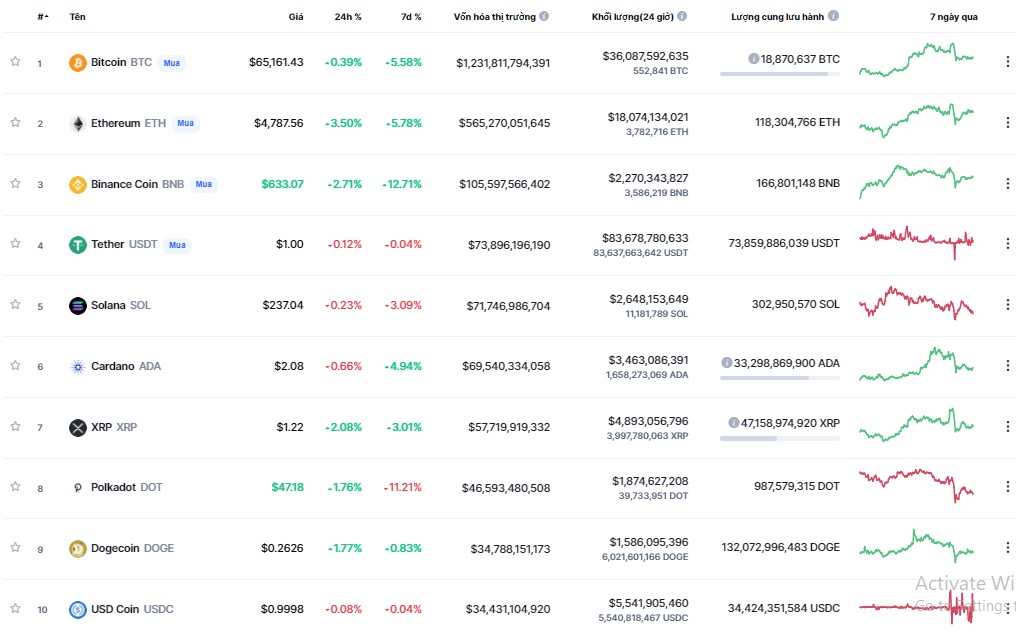Open the Tether 7-day sparkline chart

point(916,242)
